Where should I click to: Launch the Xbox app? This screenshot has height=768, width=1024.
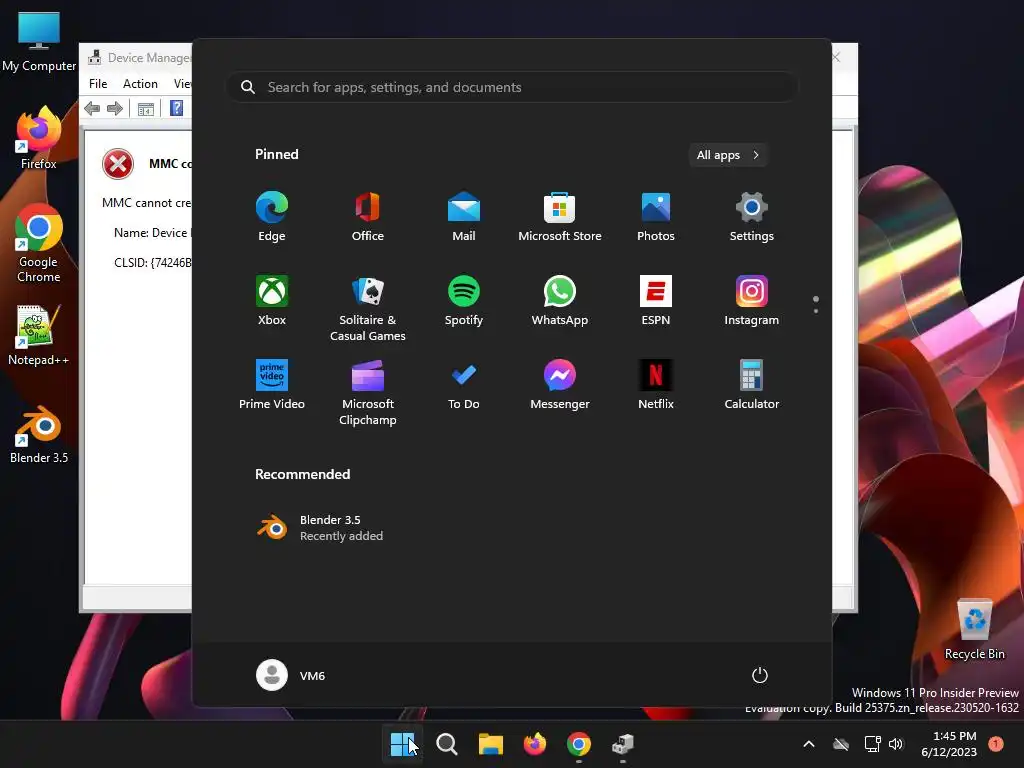272,300
